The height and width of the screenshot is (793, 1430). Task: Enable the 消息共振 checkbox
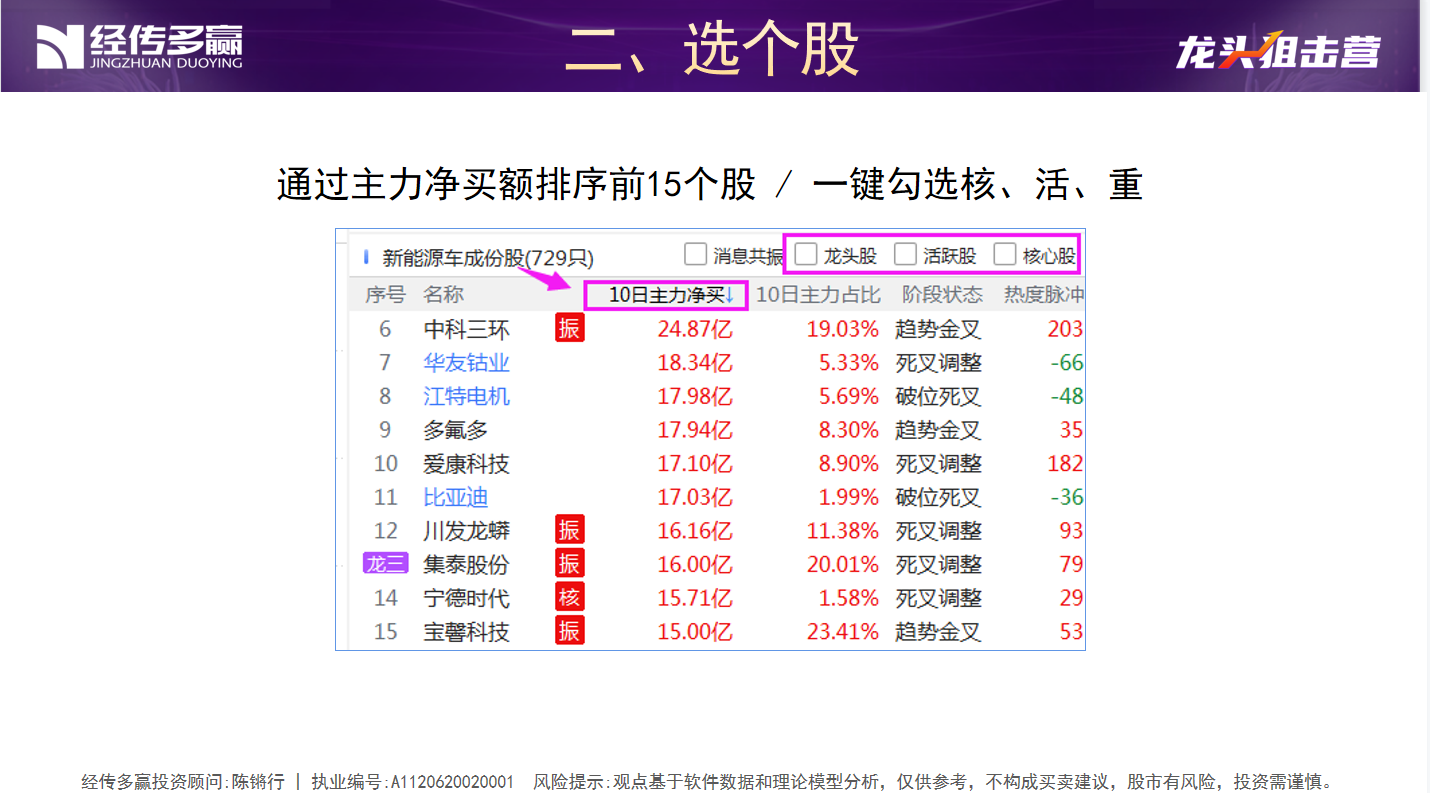point(695,254)
